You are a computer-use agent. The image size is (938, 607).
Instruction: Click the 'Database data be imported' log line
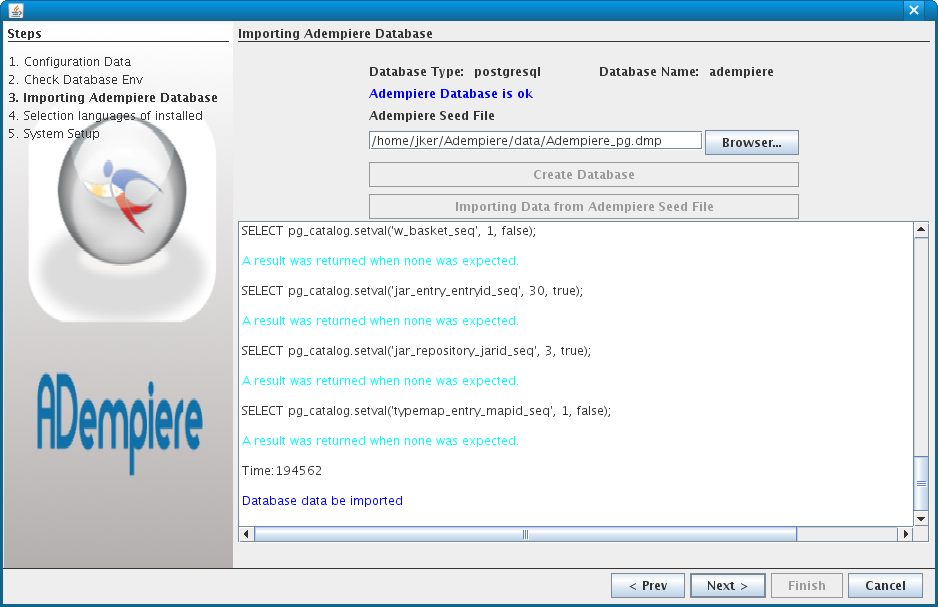click(x=322, y=501)
